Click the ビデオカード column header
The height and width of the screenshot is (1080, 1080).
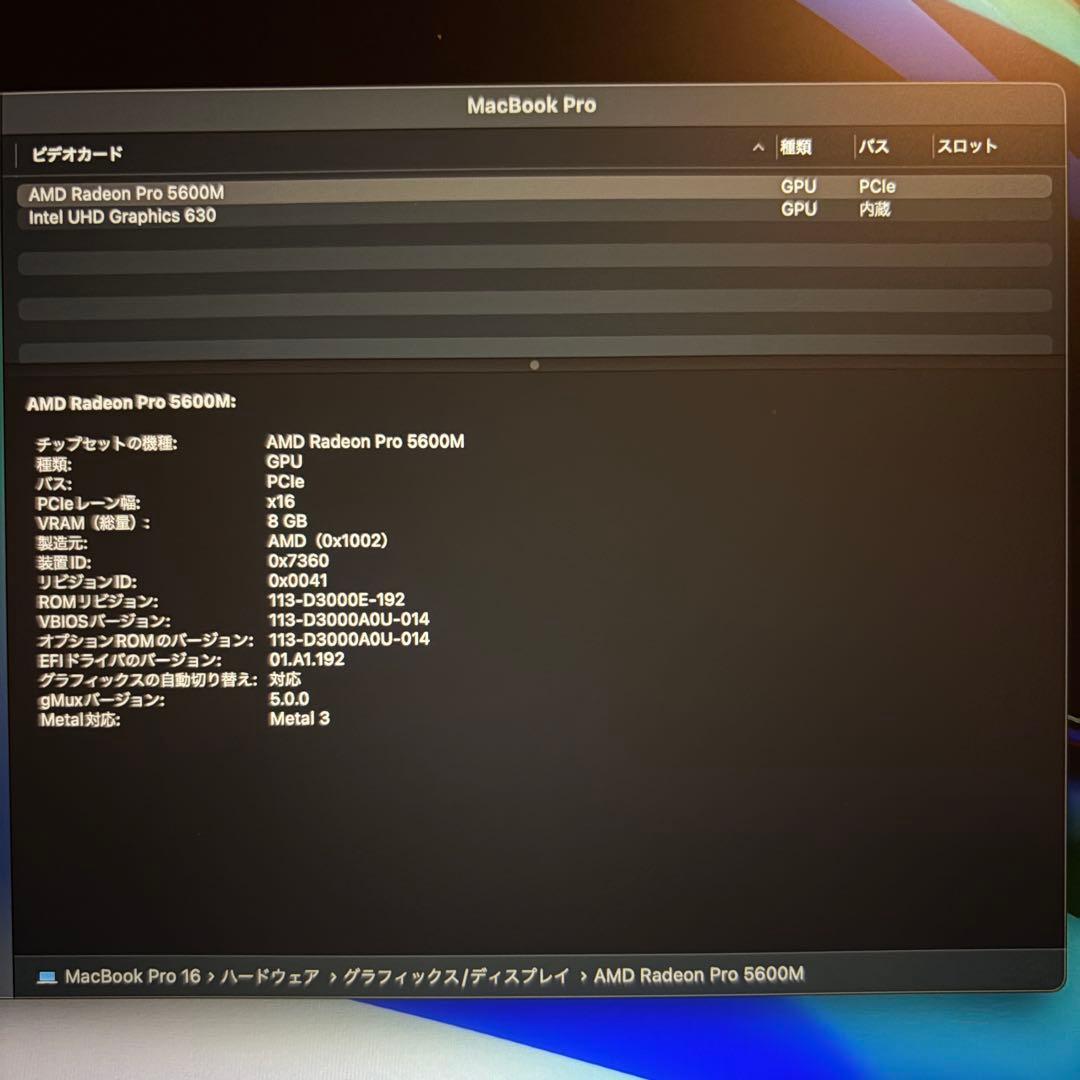pos(76,155)
